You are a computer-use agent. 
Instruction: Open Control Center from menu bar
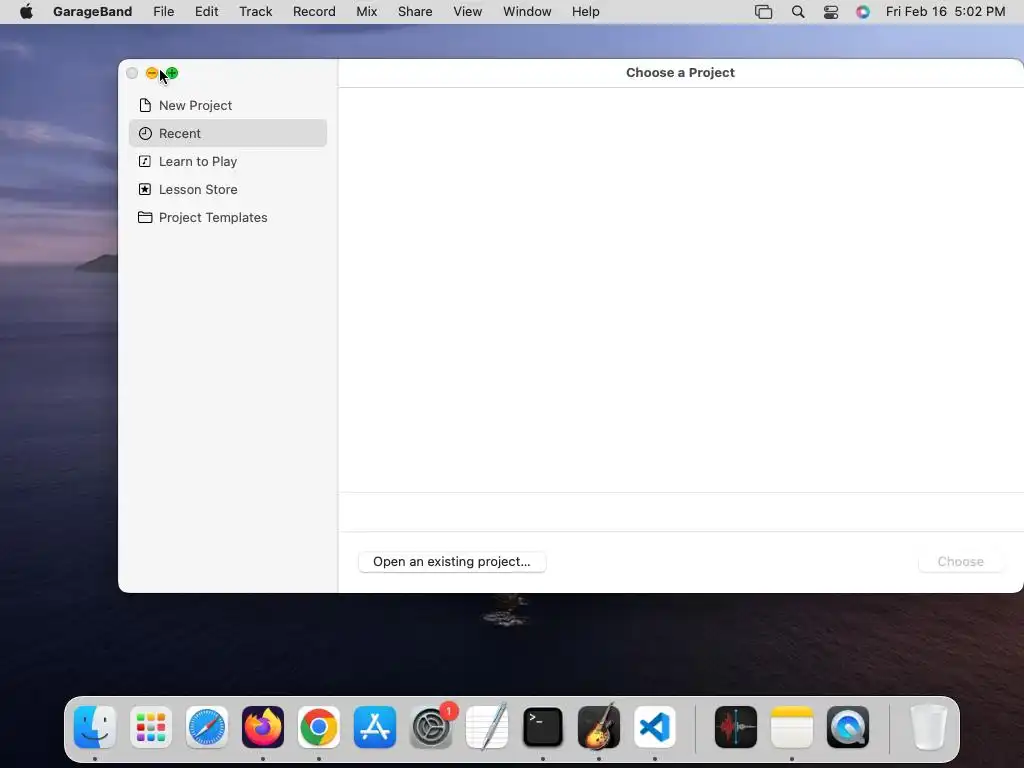click(831, 12)
